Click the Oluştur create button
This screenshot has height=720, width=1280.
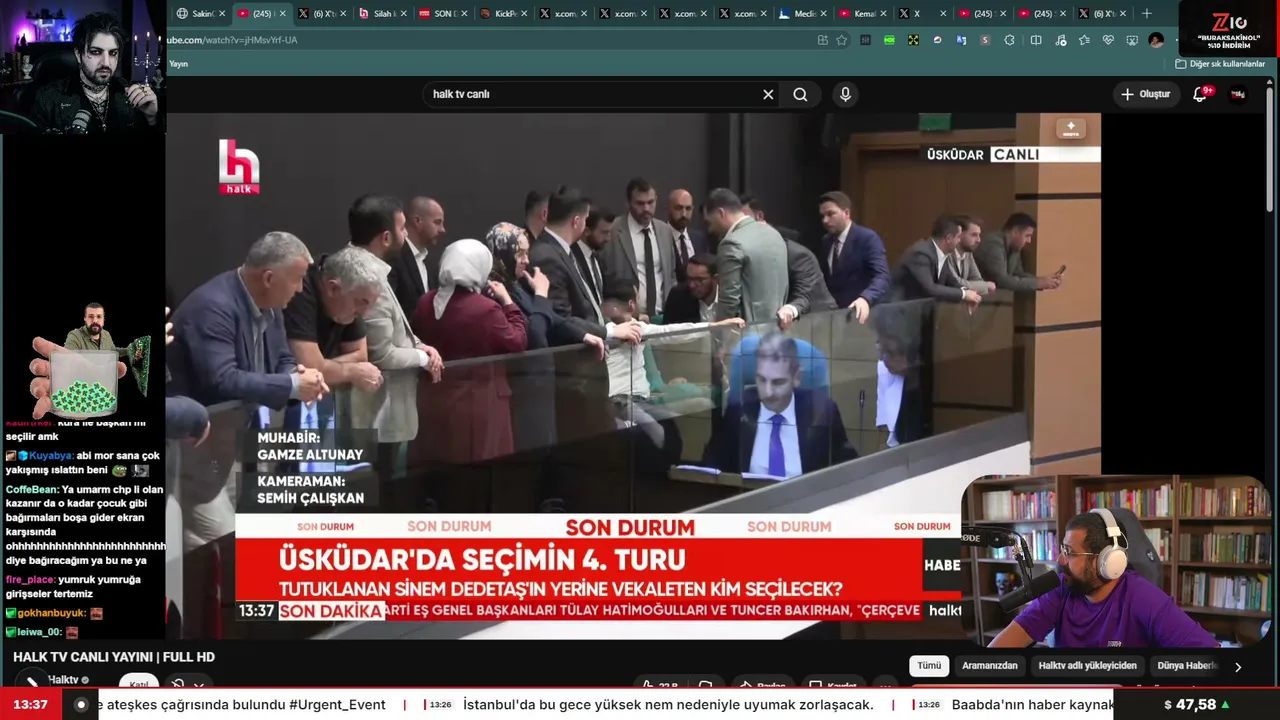(1145, 94)
